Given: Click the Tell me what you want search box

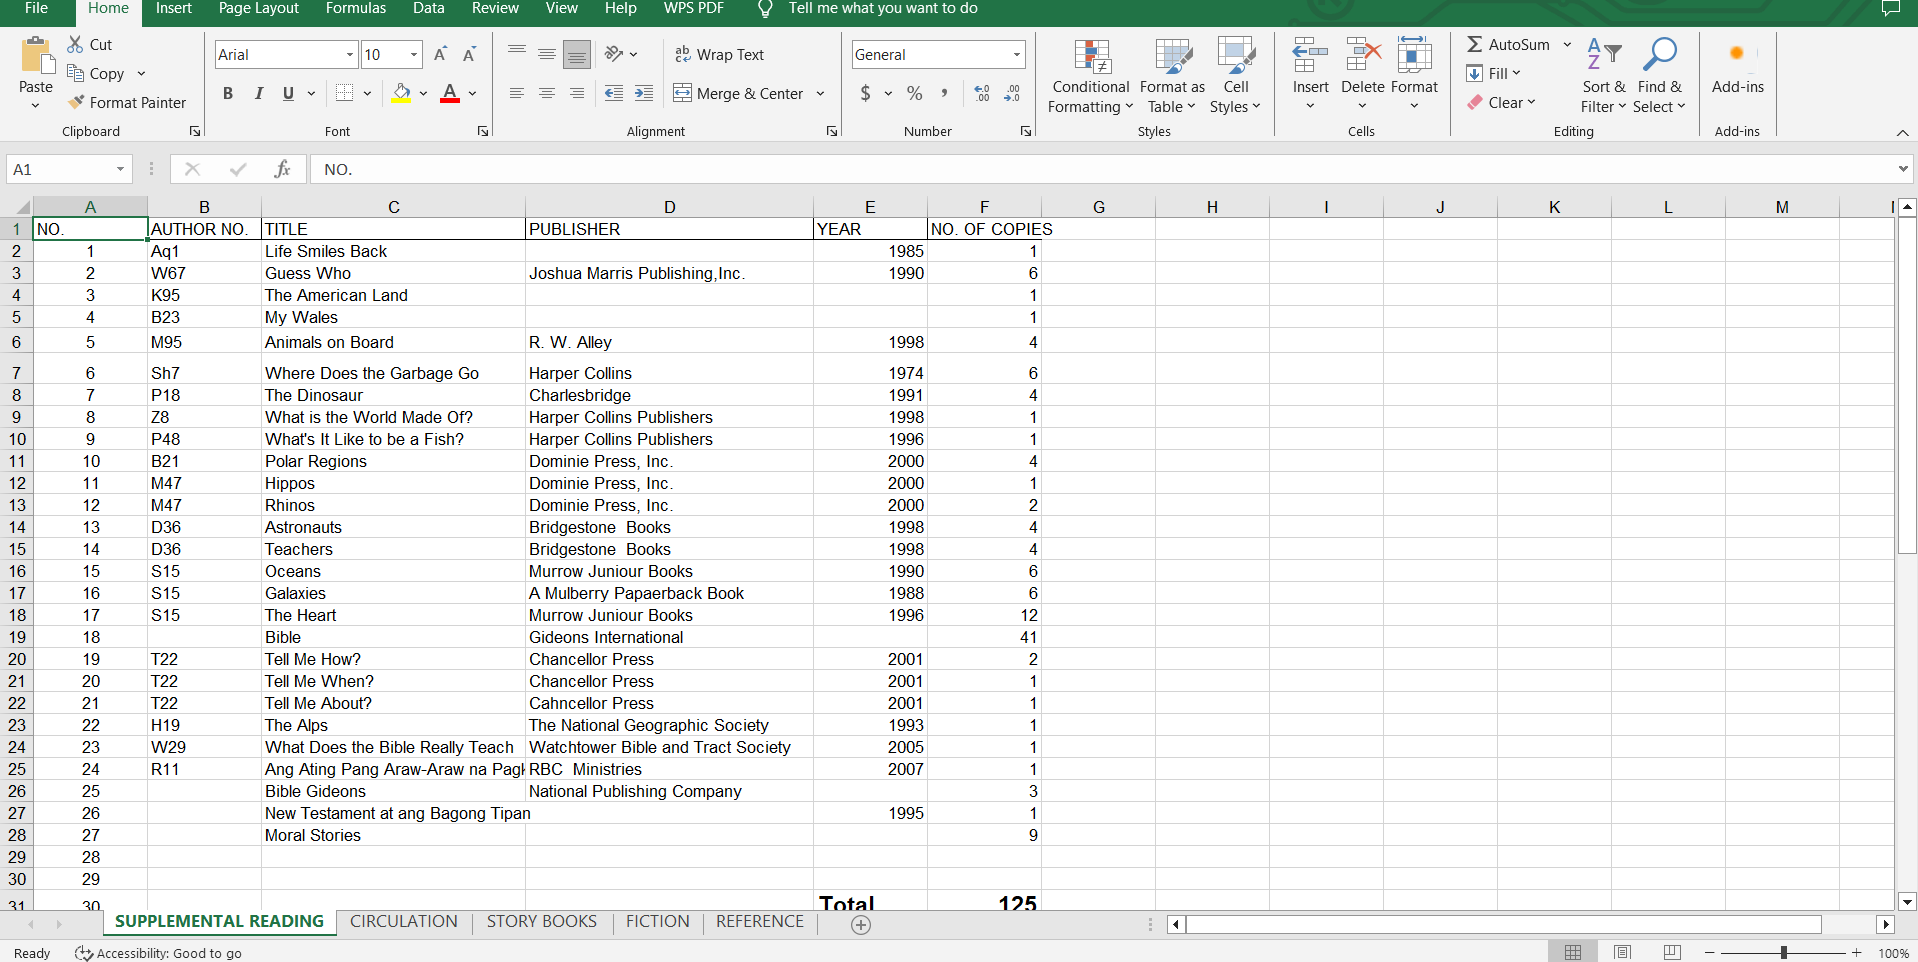Looking at the screenshot, I should (883, 8).
